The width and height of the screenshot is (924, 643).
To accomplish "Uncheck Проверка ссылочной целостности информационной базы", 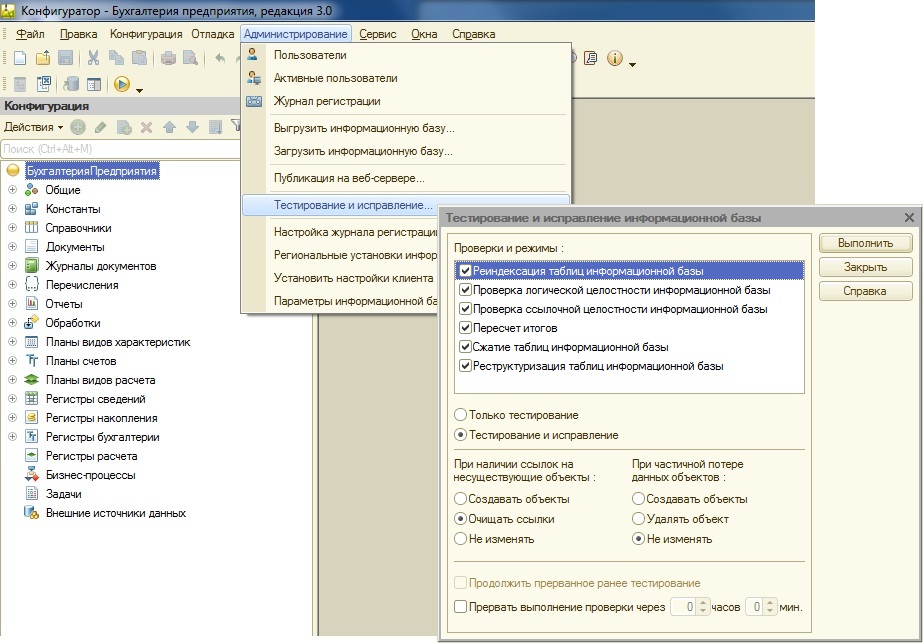I will (x=466, y=309).
